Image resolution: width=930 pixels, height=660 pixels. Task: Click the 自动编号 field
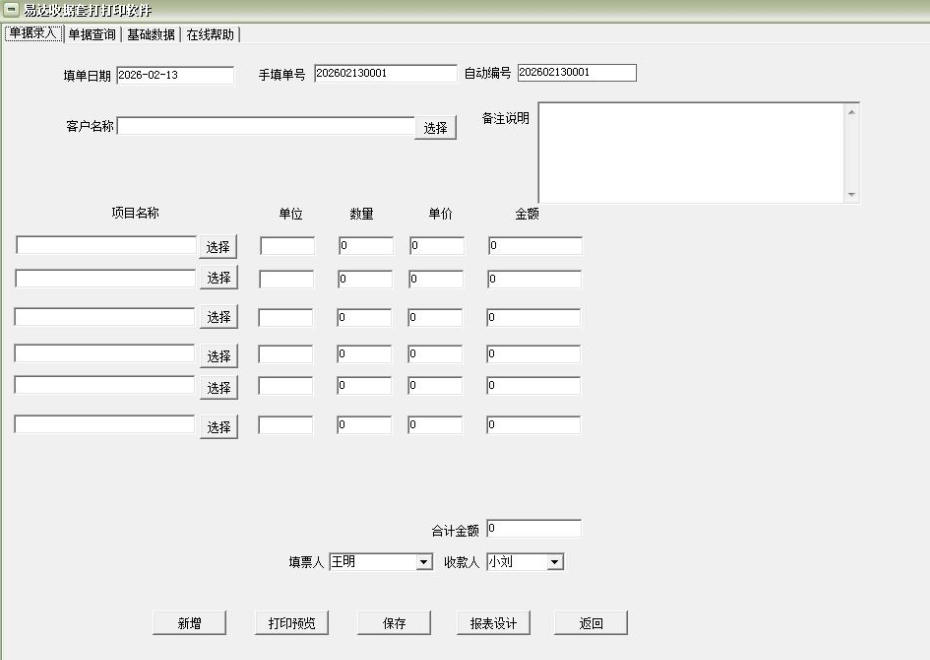[x=577, y=72]
